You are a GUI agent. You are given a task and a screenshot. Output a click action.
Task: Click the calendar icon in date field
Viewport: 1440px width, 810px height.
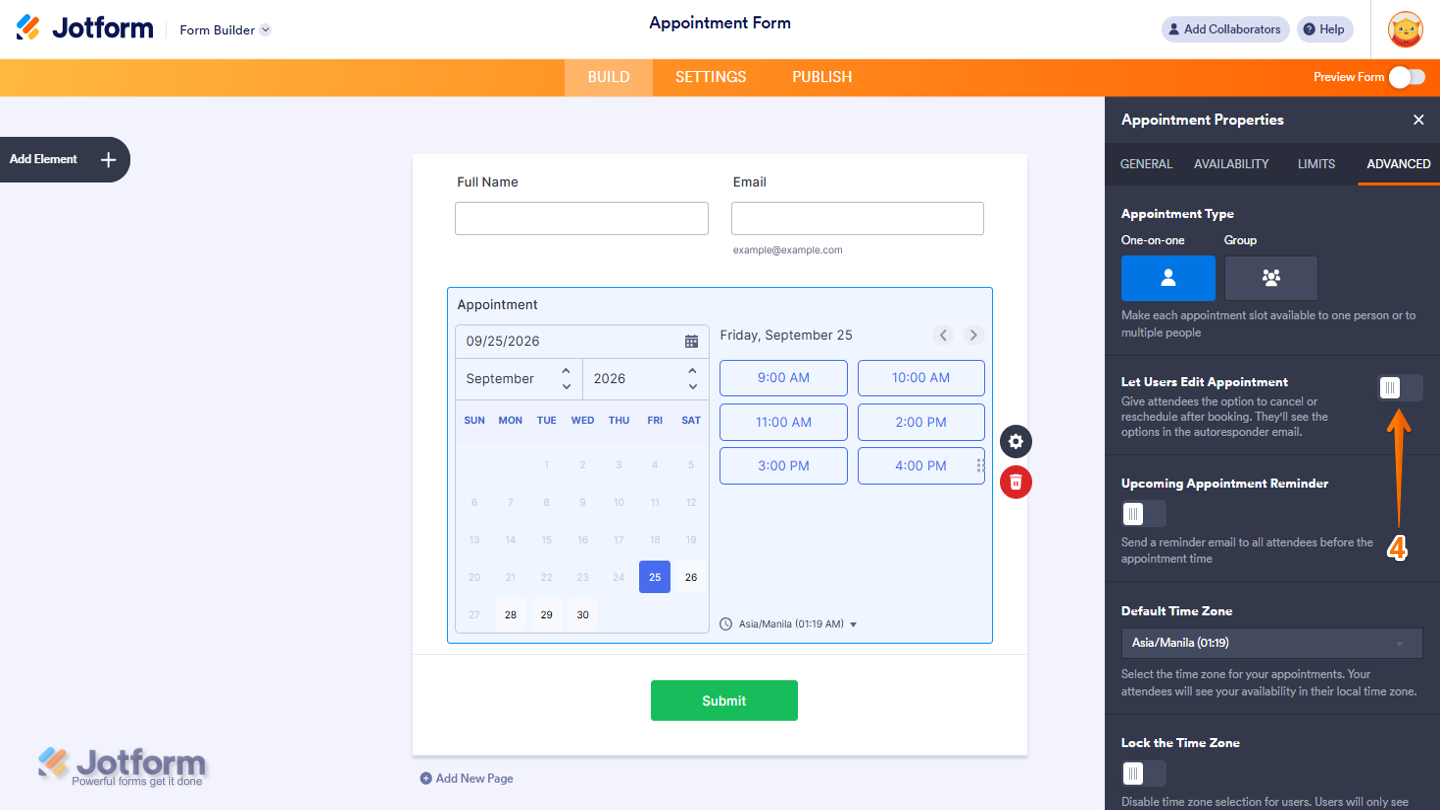(691, 341)
